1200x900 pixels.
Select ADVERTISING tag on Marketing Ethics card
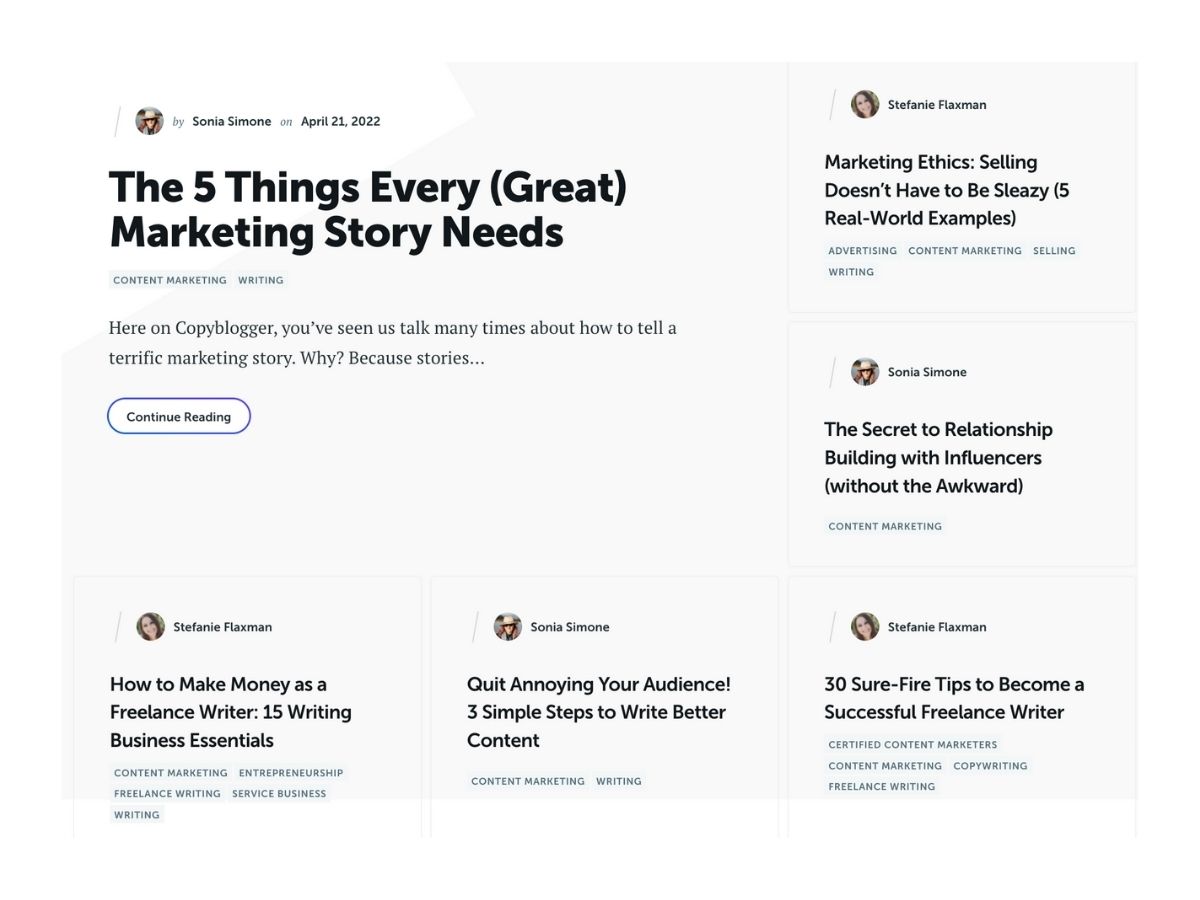(x=863, y=251)
